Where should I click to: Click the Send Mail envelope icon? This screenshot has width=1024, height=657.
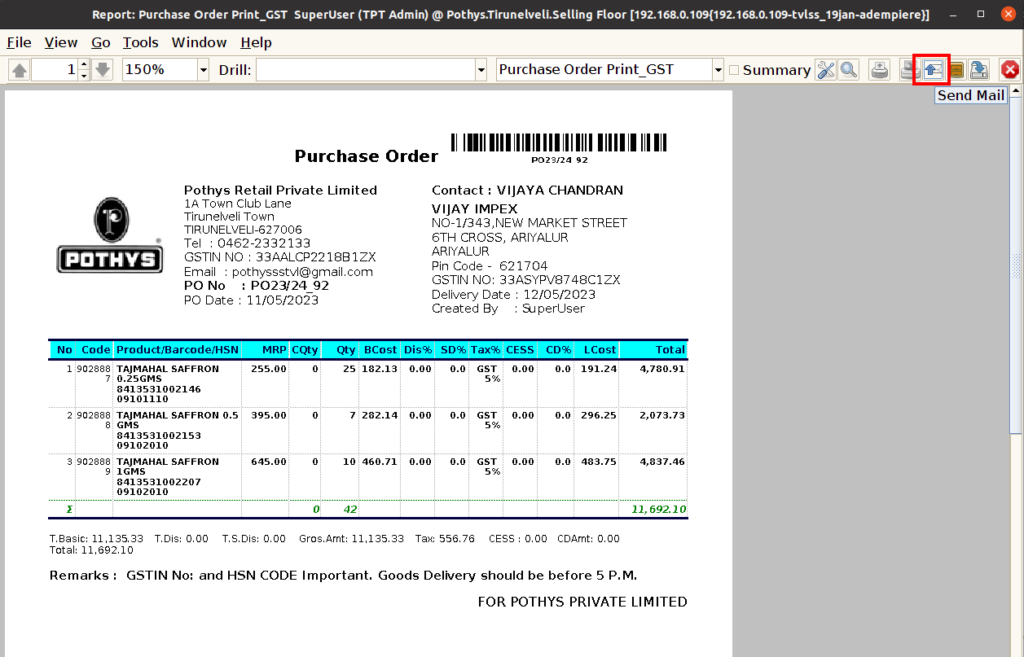(x=933, y=70)
